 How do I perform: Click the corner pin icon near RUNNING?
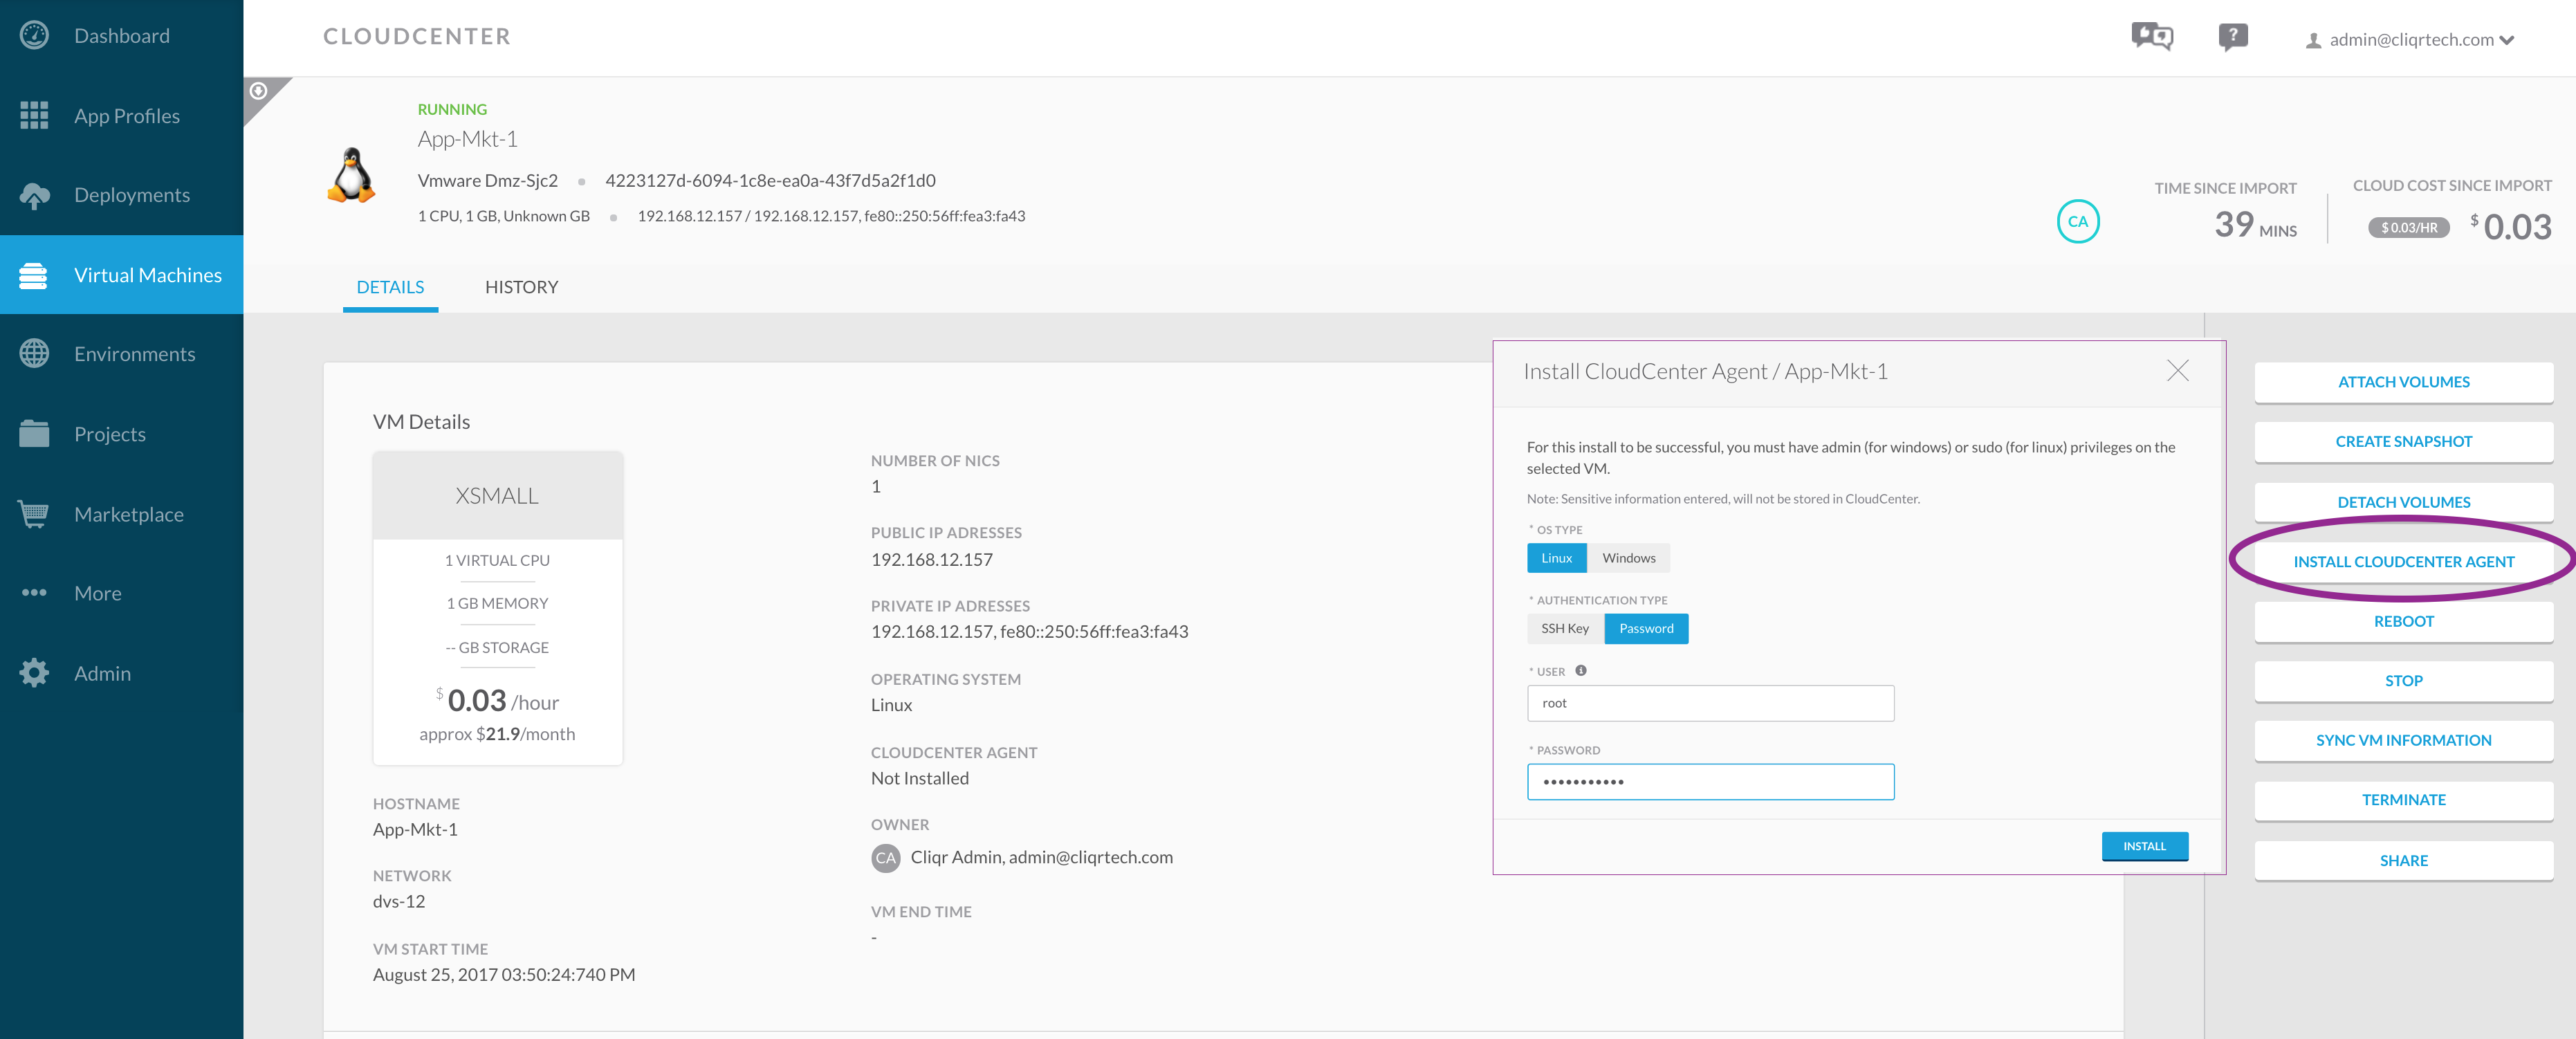coord(259,91)
